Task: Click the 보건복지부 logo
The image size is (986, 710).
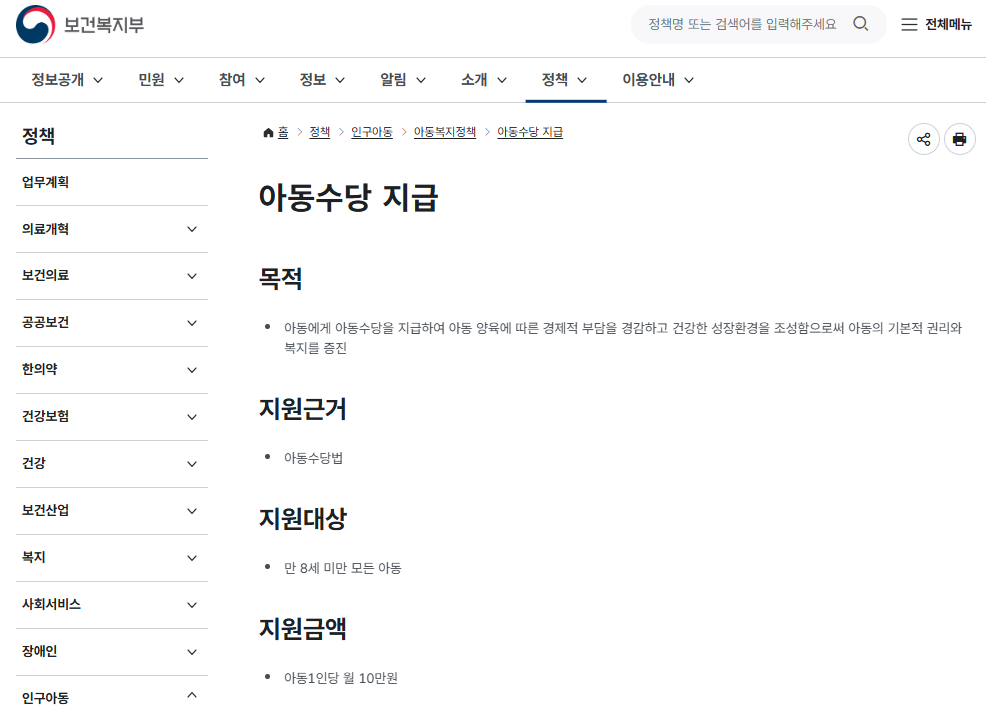Action: pyautogui.click(x=80, y=24)
